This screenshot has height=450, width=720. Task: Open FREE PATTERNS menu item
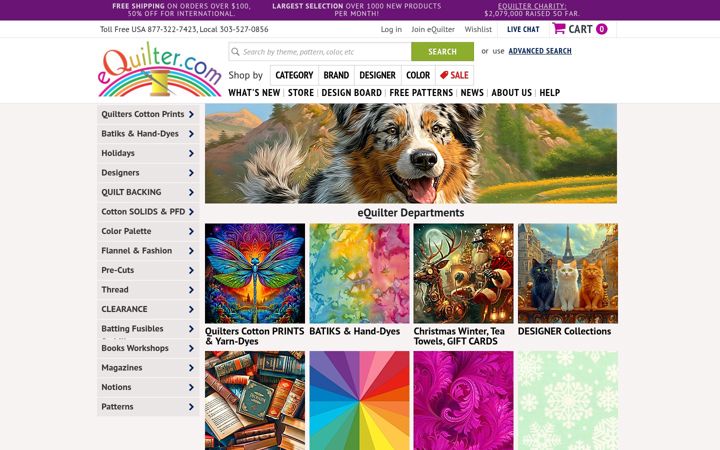click(x=421, y=93)
